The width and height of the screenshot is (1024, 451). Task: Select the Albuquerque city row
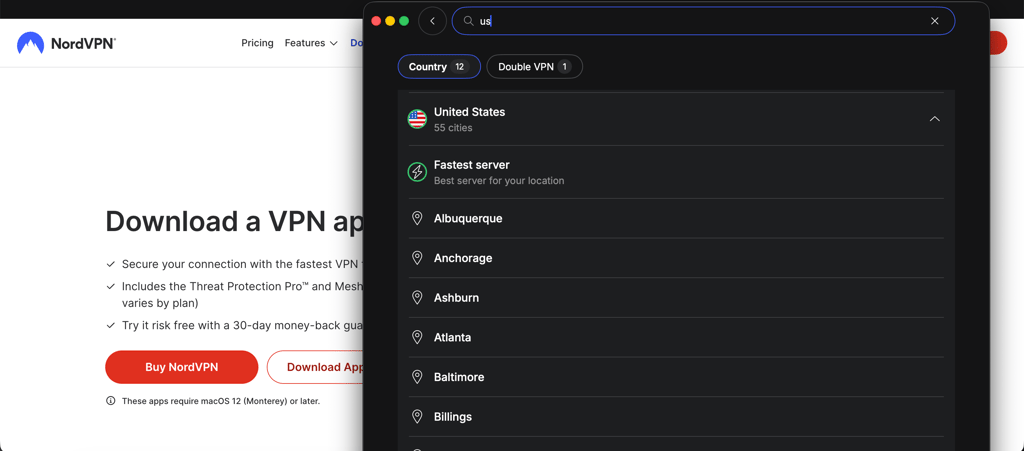pos(676,219)
